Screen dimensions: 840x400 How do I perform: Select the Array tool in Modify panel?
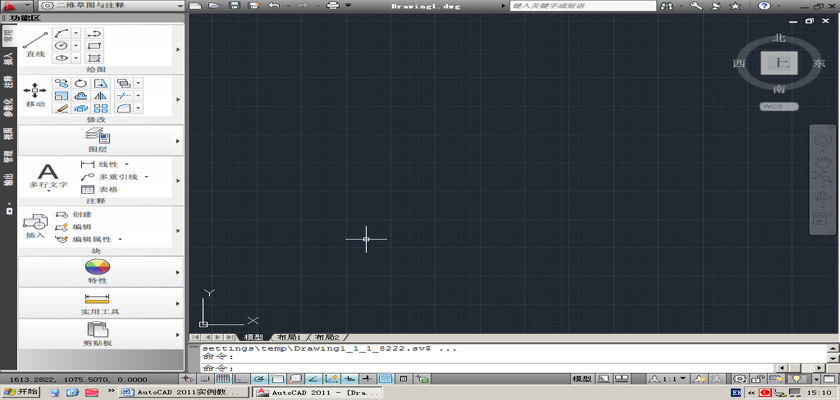coord(101,108)
